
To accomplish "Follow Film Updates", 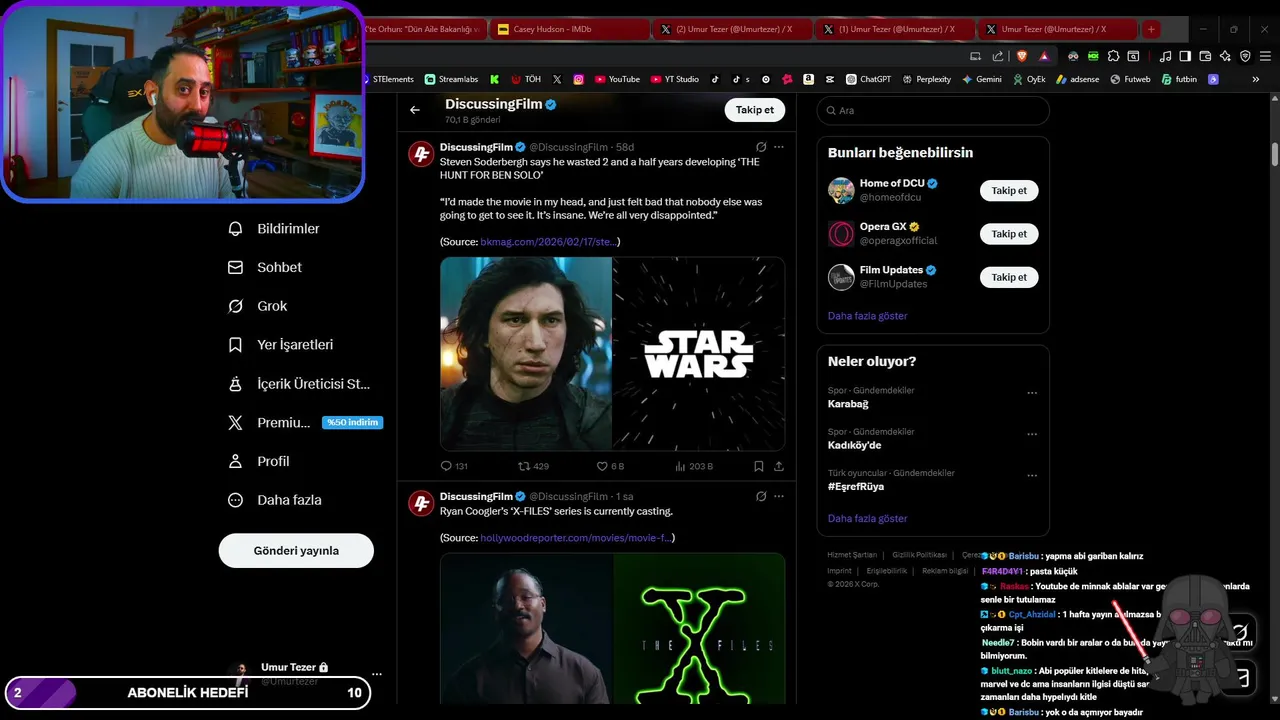I will tap(1009, 277).
